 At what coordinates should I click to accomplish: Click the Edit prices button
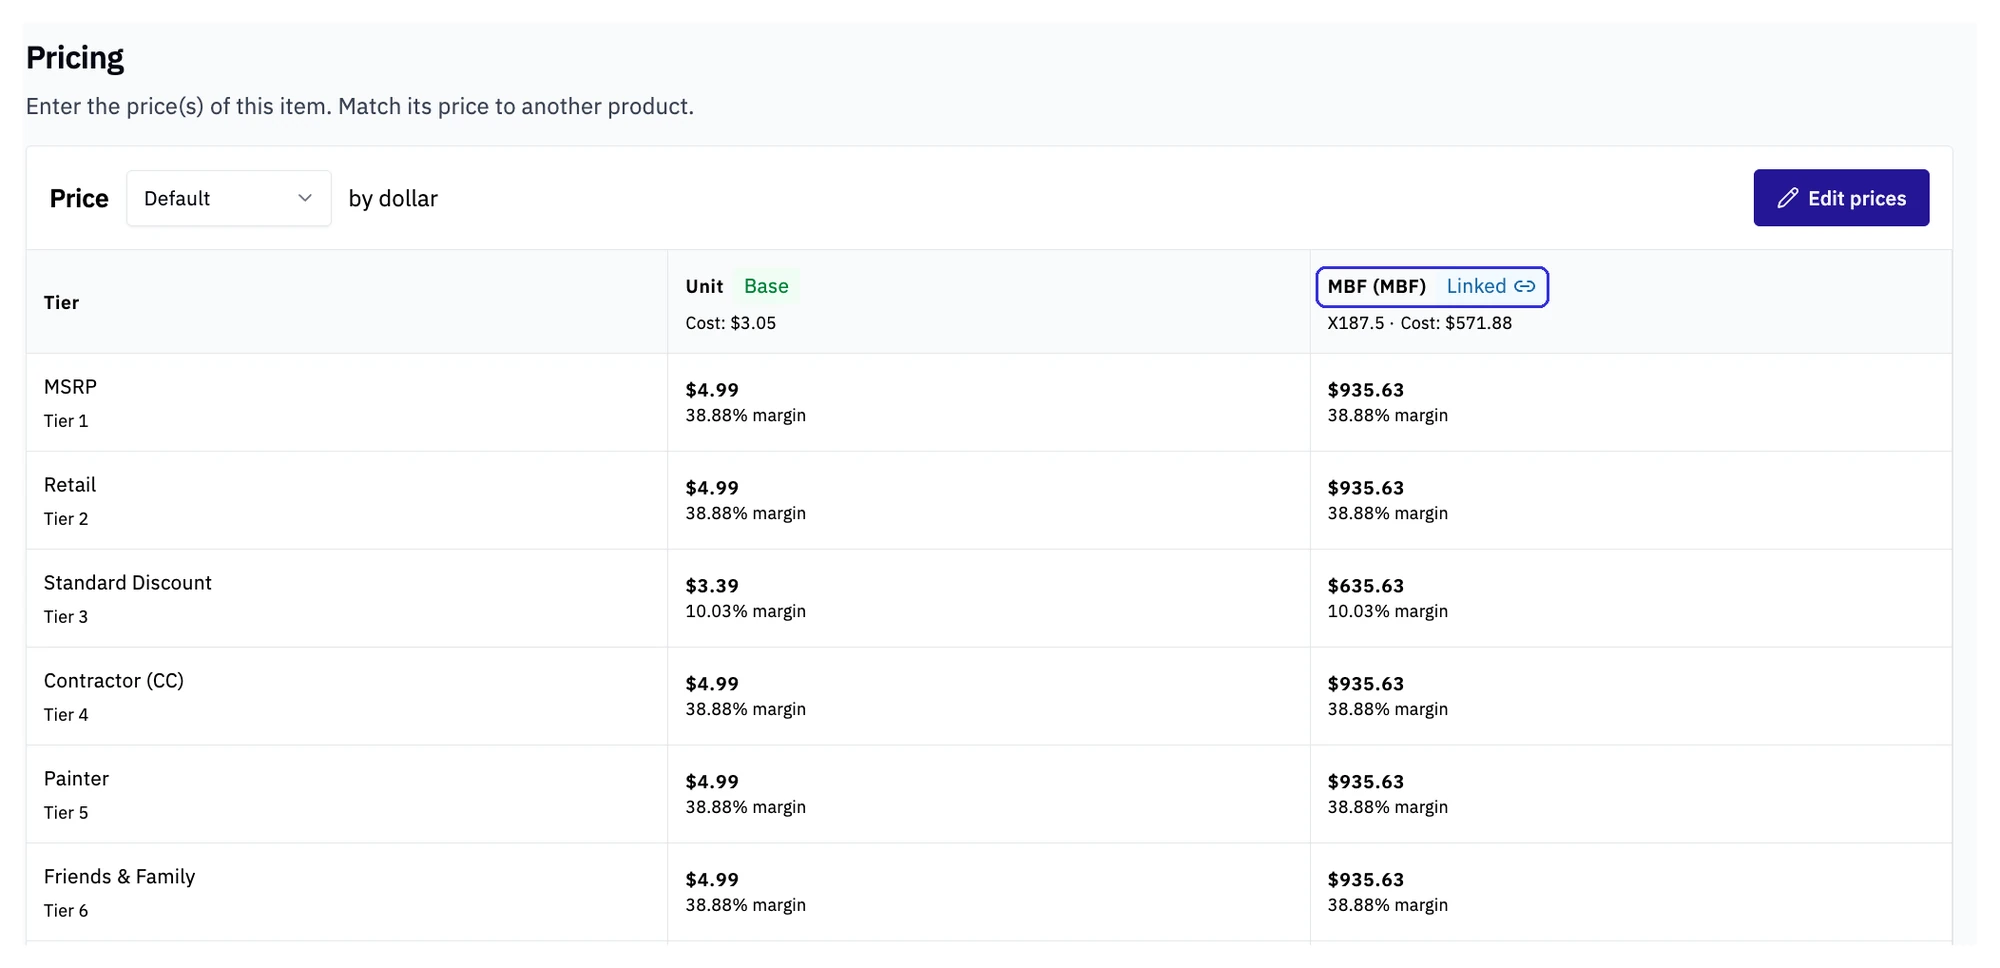pos(1840,198)
